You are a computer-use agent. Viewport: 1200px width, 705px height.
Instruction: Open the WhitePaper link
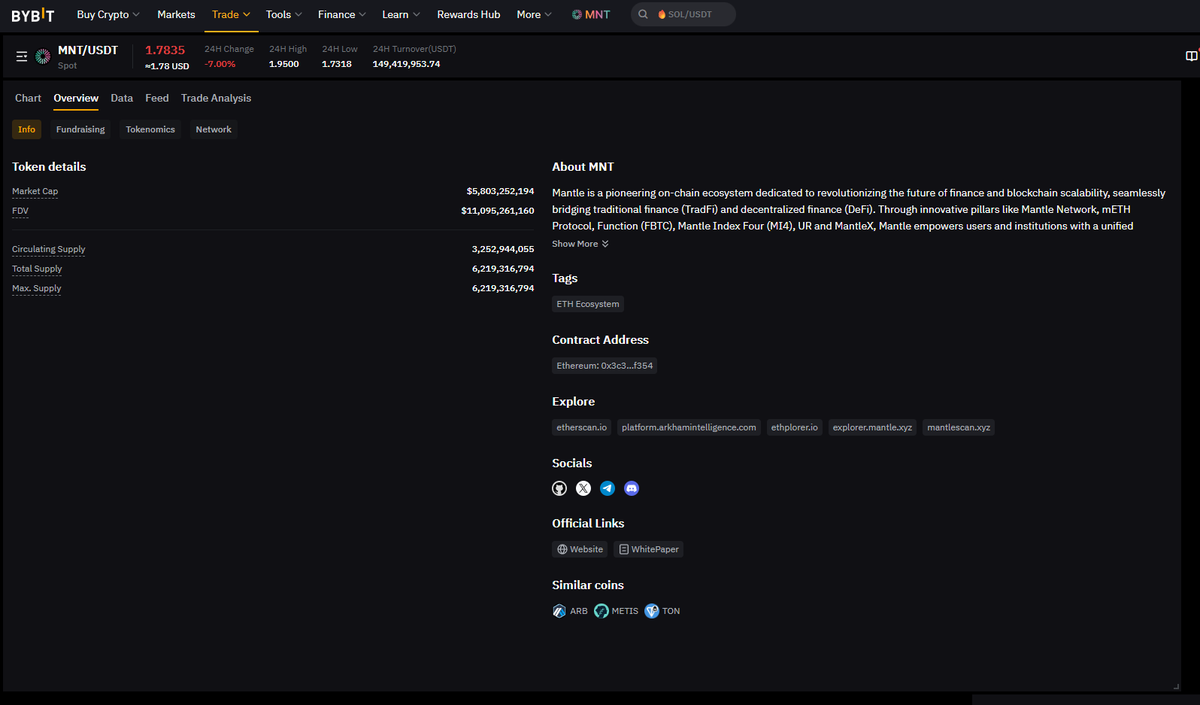click(x=648, y=549)
